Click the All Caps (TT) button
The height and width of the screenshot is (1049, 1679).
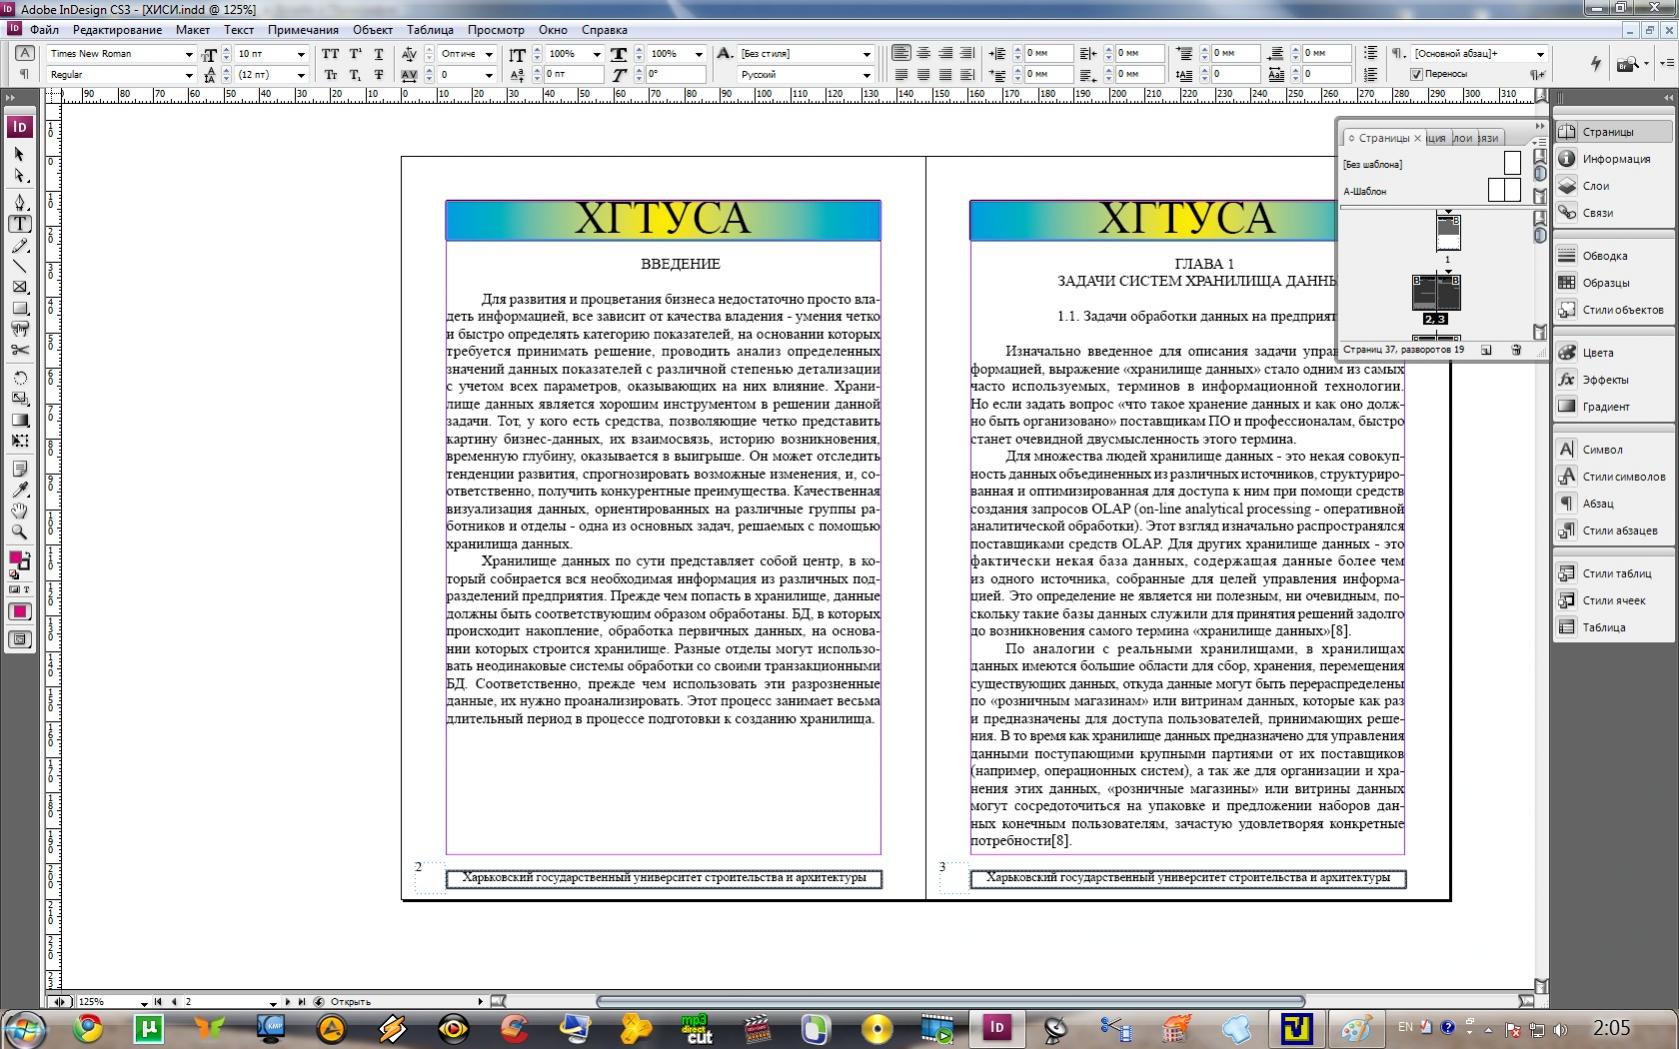[x=331, y=53]
